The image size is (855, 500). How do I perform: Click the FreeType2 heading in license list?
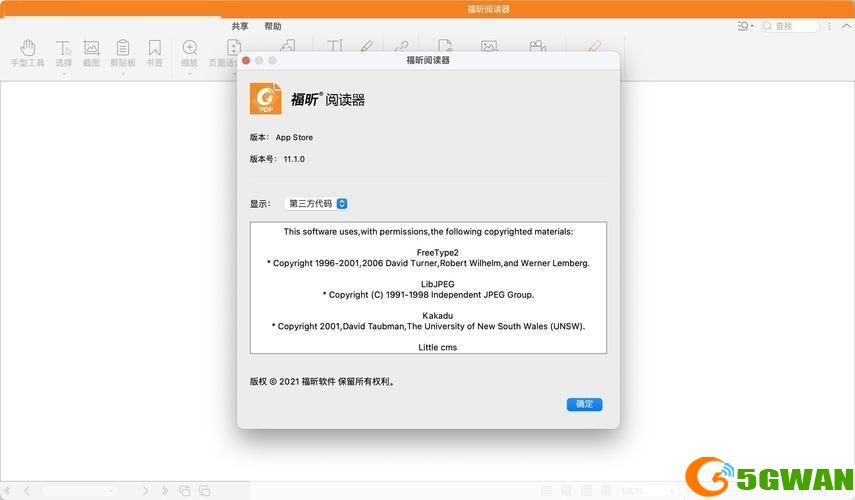click(x=437, y=252)
